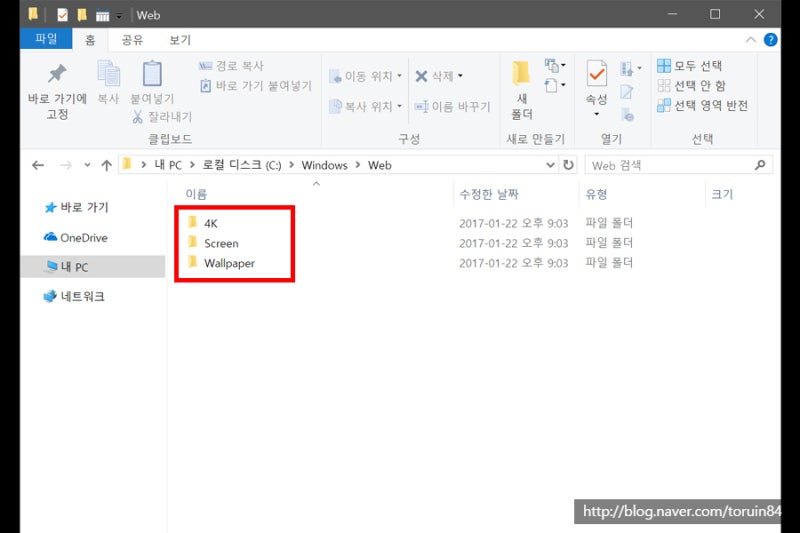Switch to the View (보기) tab
This screenshot has height=533, width=800.
click(x=180, y=40)
